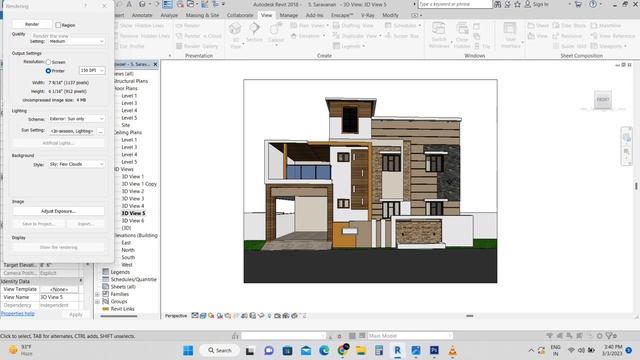Open the 150 DPI dropdown

[92, 71]
